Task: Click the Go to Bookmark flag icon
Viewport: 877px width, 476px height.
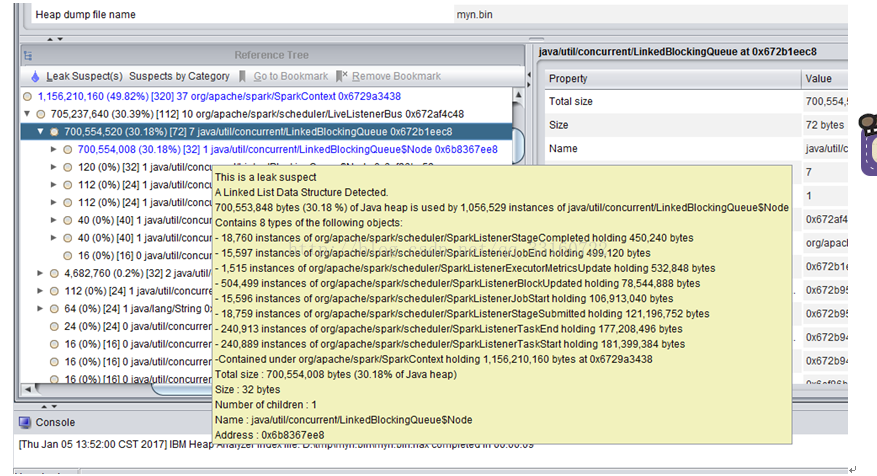Action: (x=242, y=76)
